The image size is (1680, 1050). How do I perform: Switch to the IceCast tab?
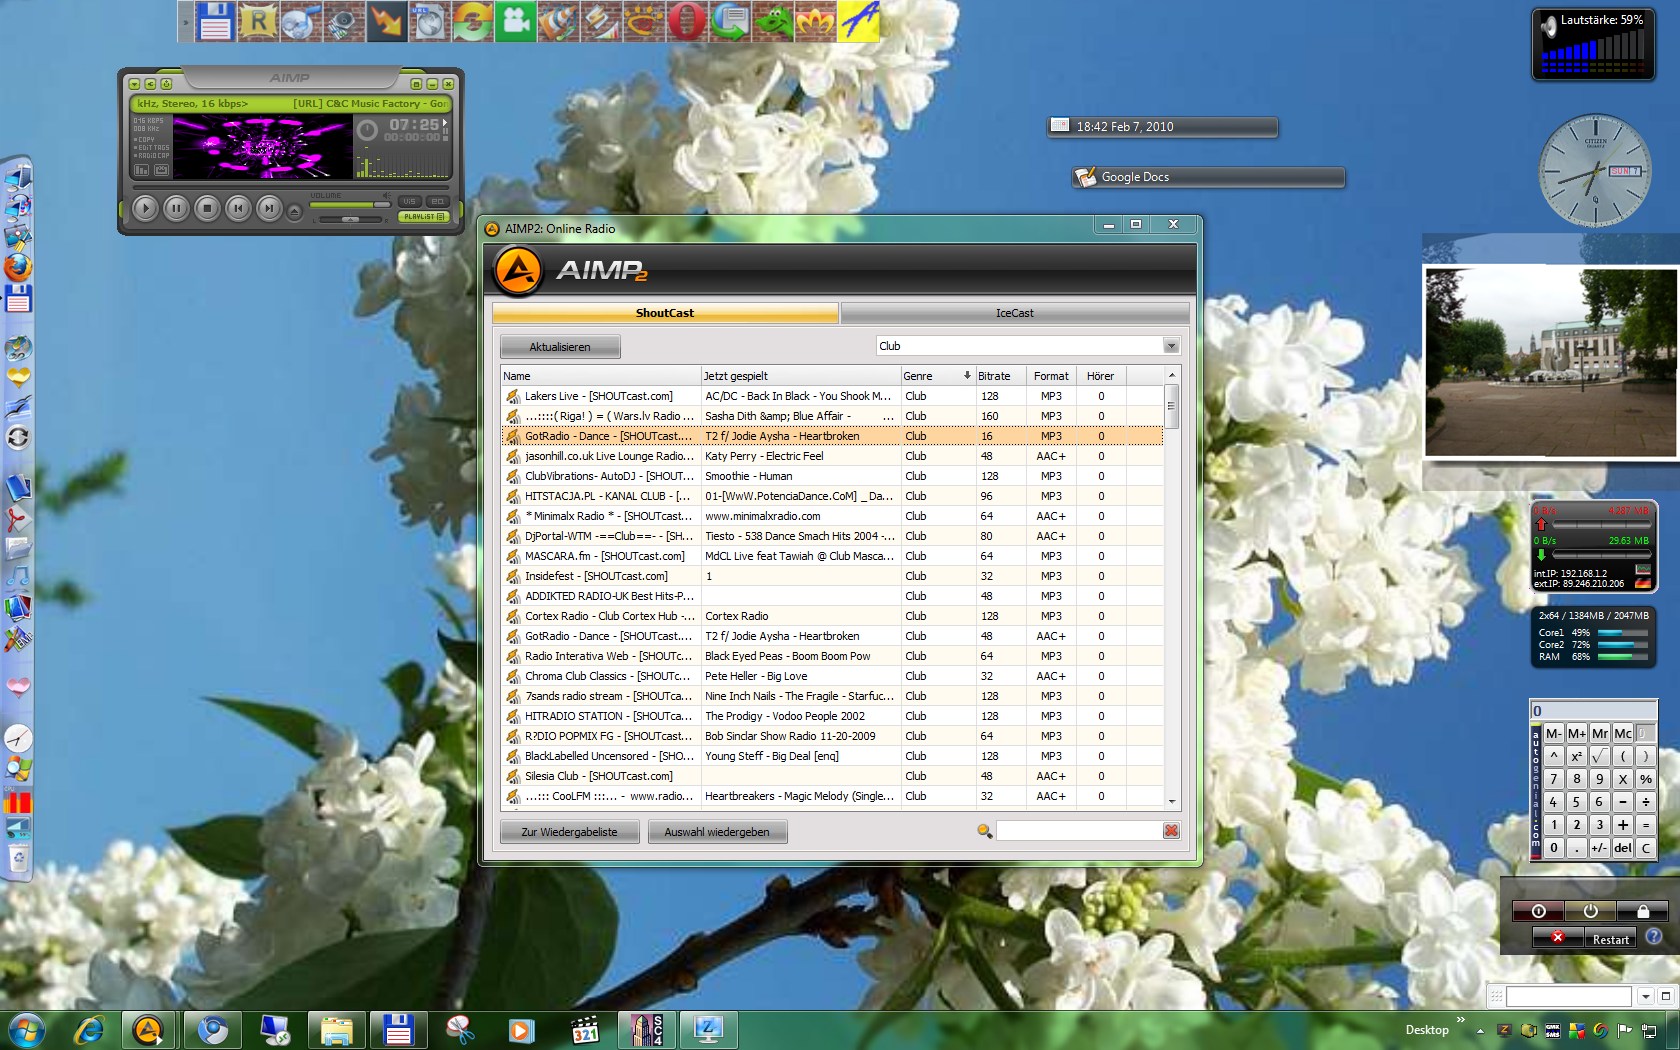tap(1014, 313)
